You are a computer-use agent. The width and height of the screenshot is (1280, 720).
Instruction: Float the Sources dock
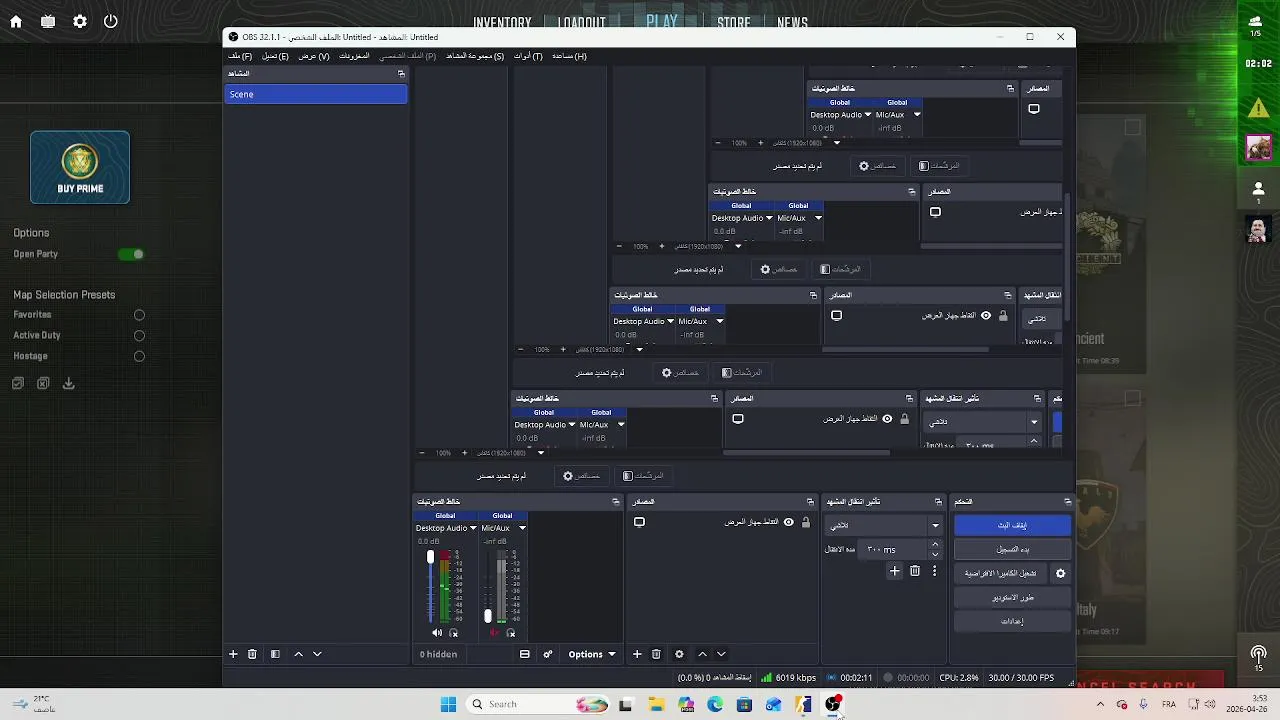[x=811, y=502]
